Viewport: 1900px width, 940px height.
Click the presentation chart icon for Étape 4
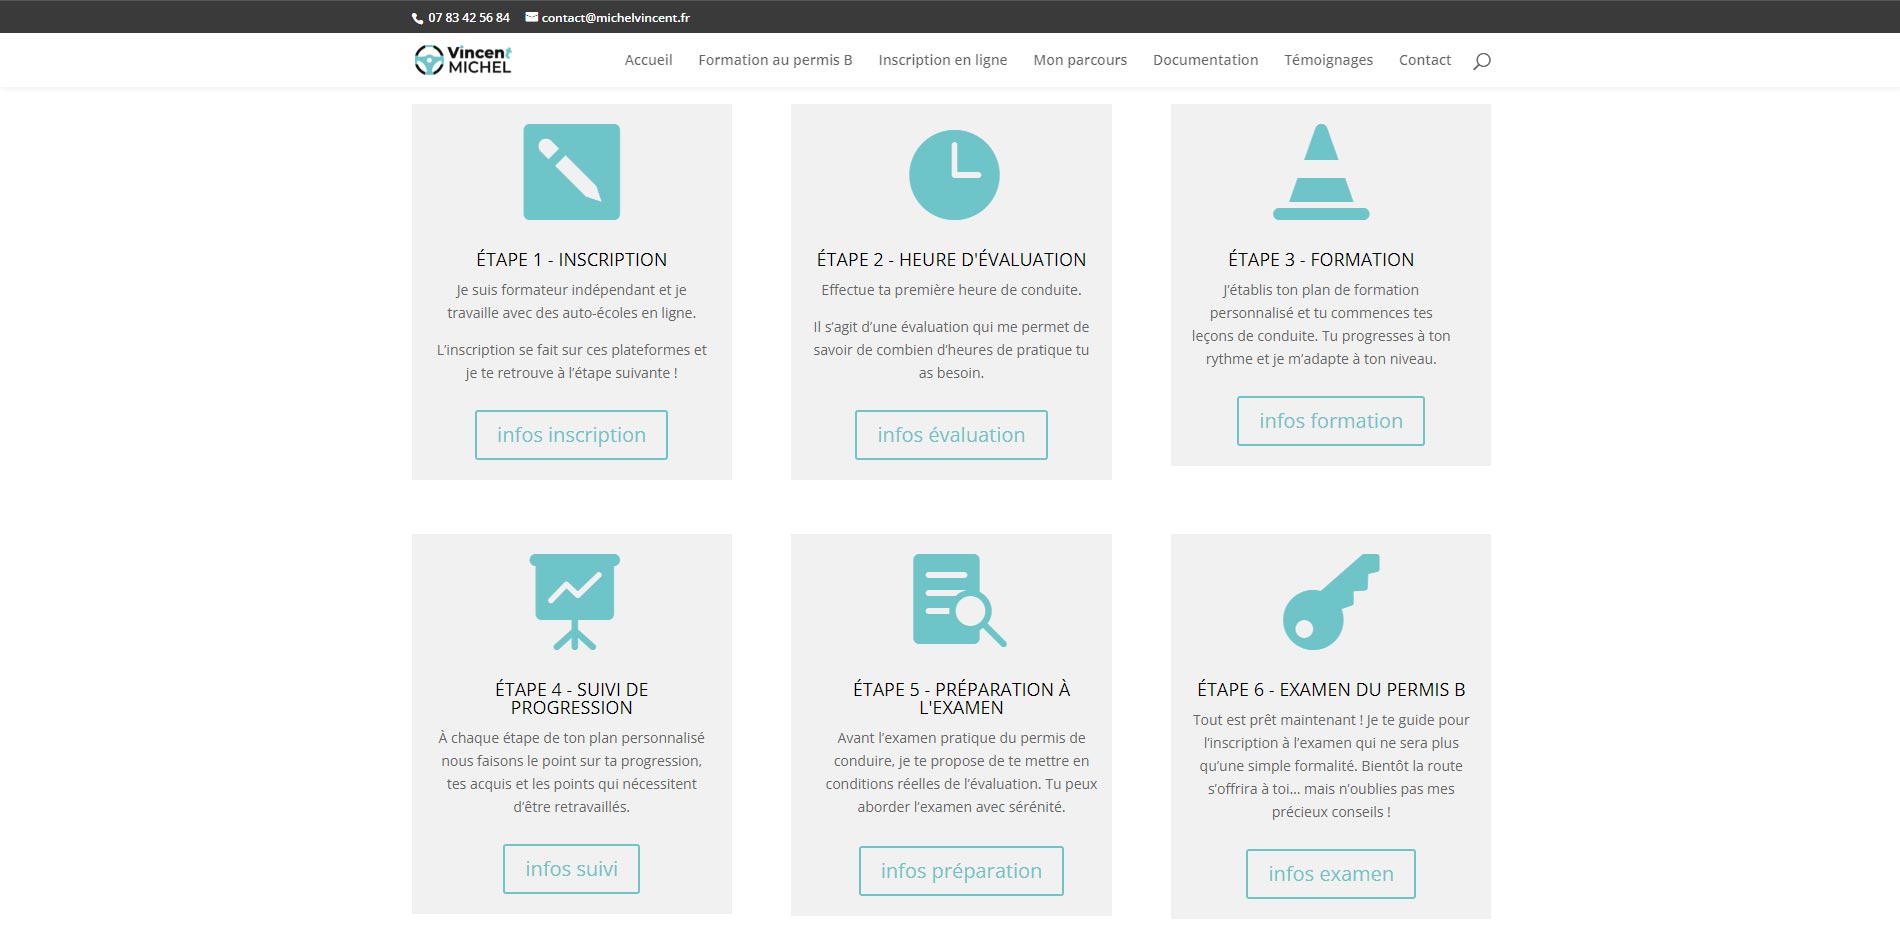[574, 602]
